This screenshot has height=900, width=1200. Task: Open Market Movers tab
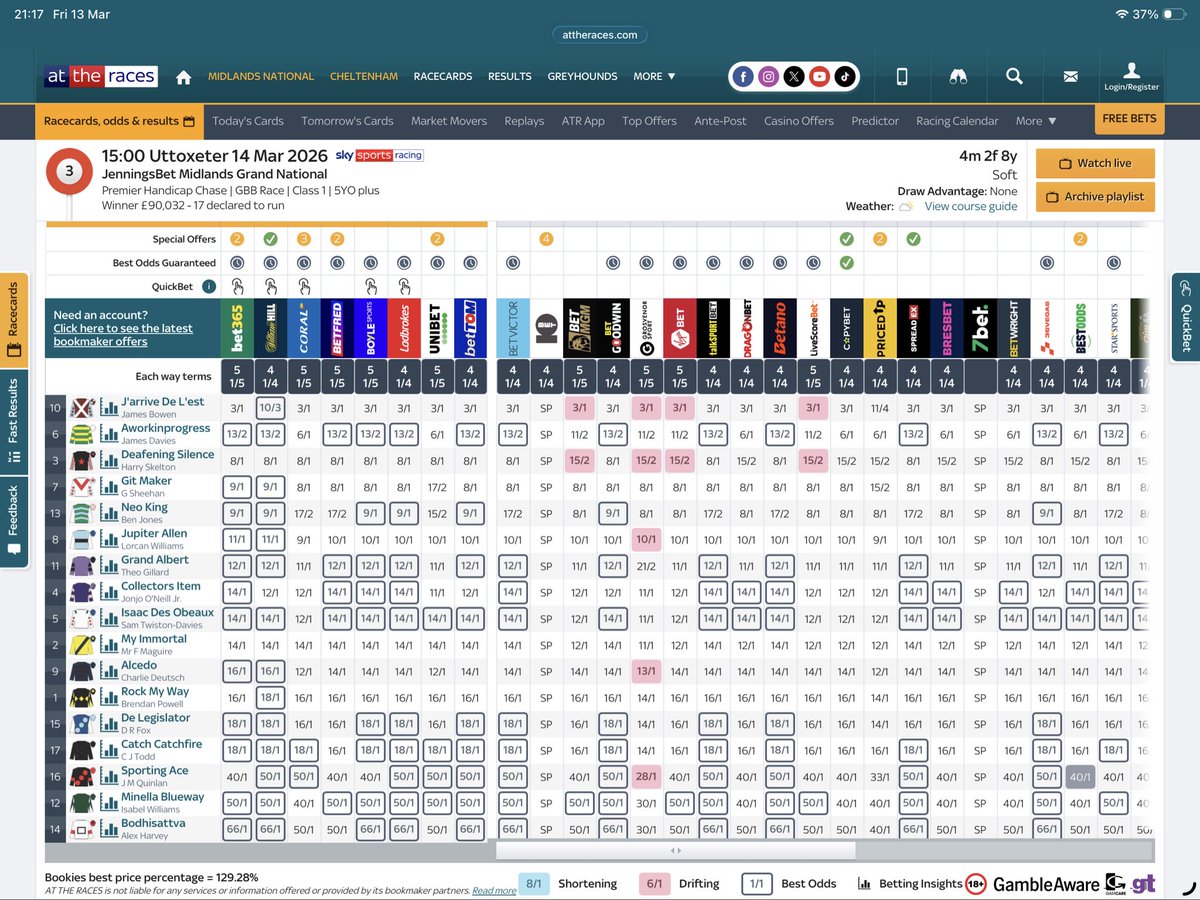pyautogui.click(x=449, y=121)
